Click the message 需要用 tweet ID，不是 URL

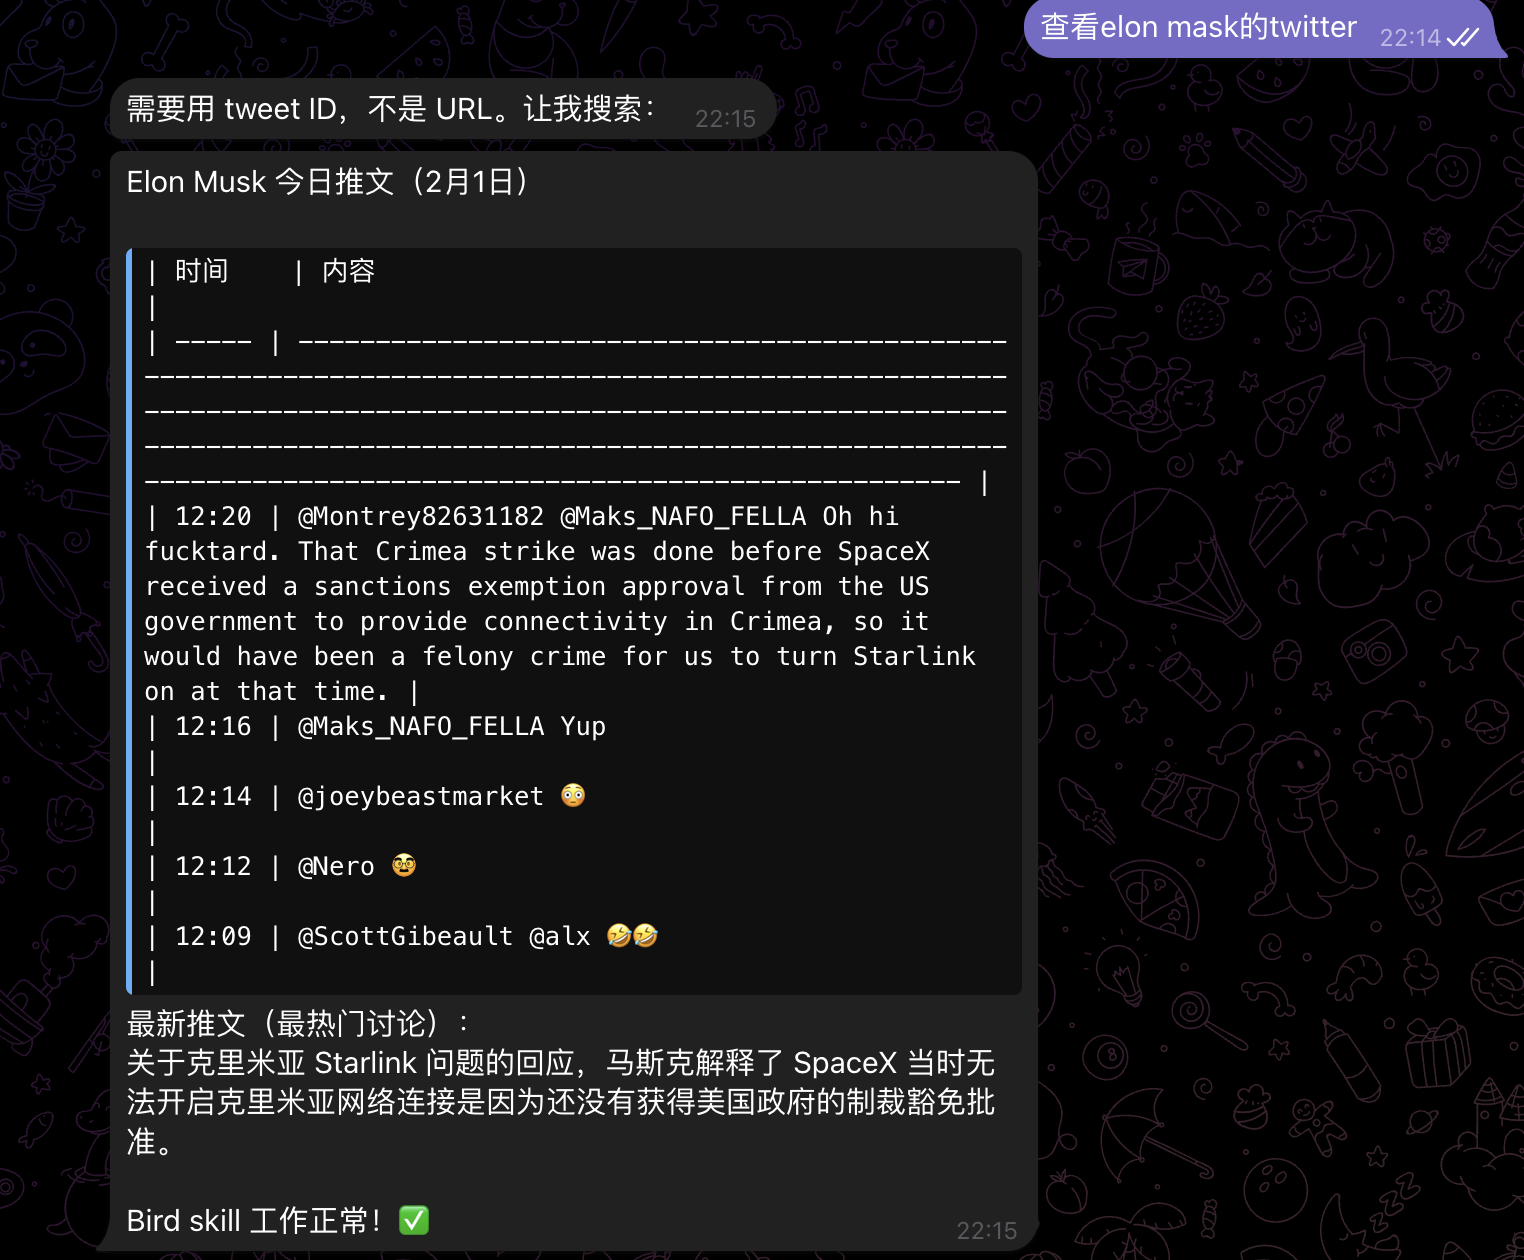tap(390, 109)
